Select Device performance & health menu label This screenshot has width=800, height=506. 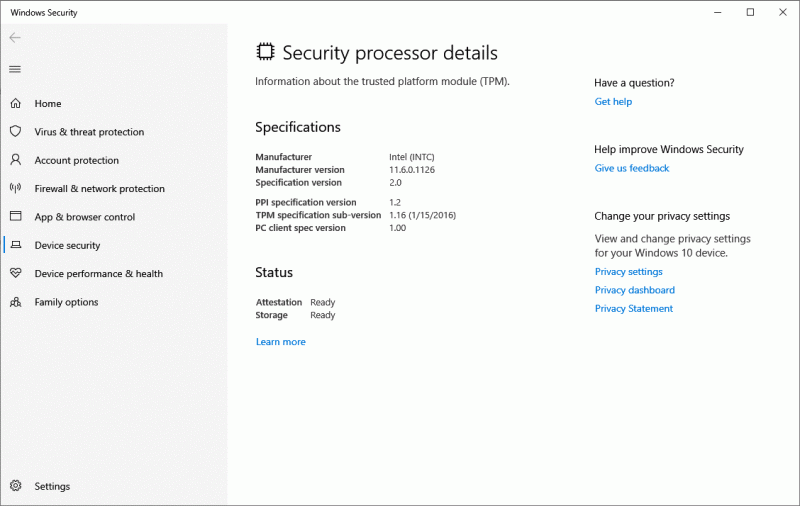(x=98, y=274)
